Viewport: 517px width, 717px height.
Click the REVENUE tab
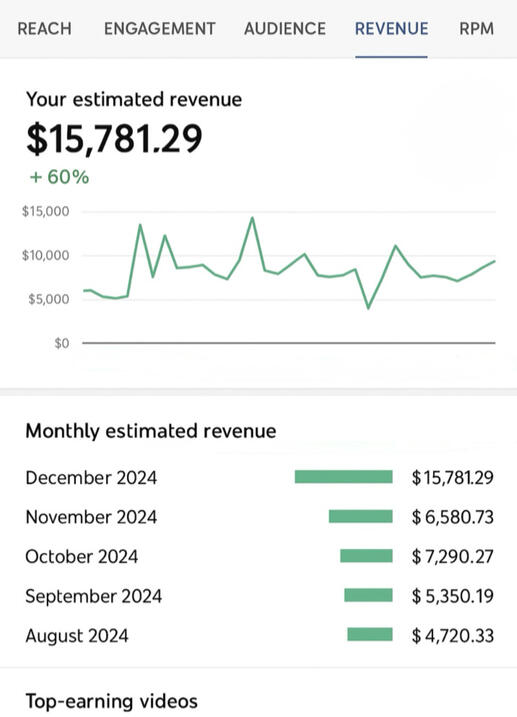(392, 29)
